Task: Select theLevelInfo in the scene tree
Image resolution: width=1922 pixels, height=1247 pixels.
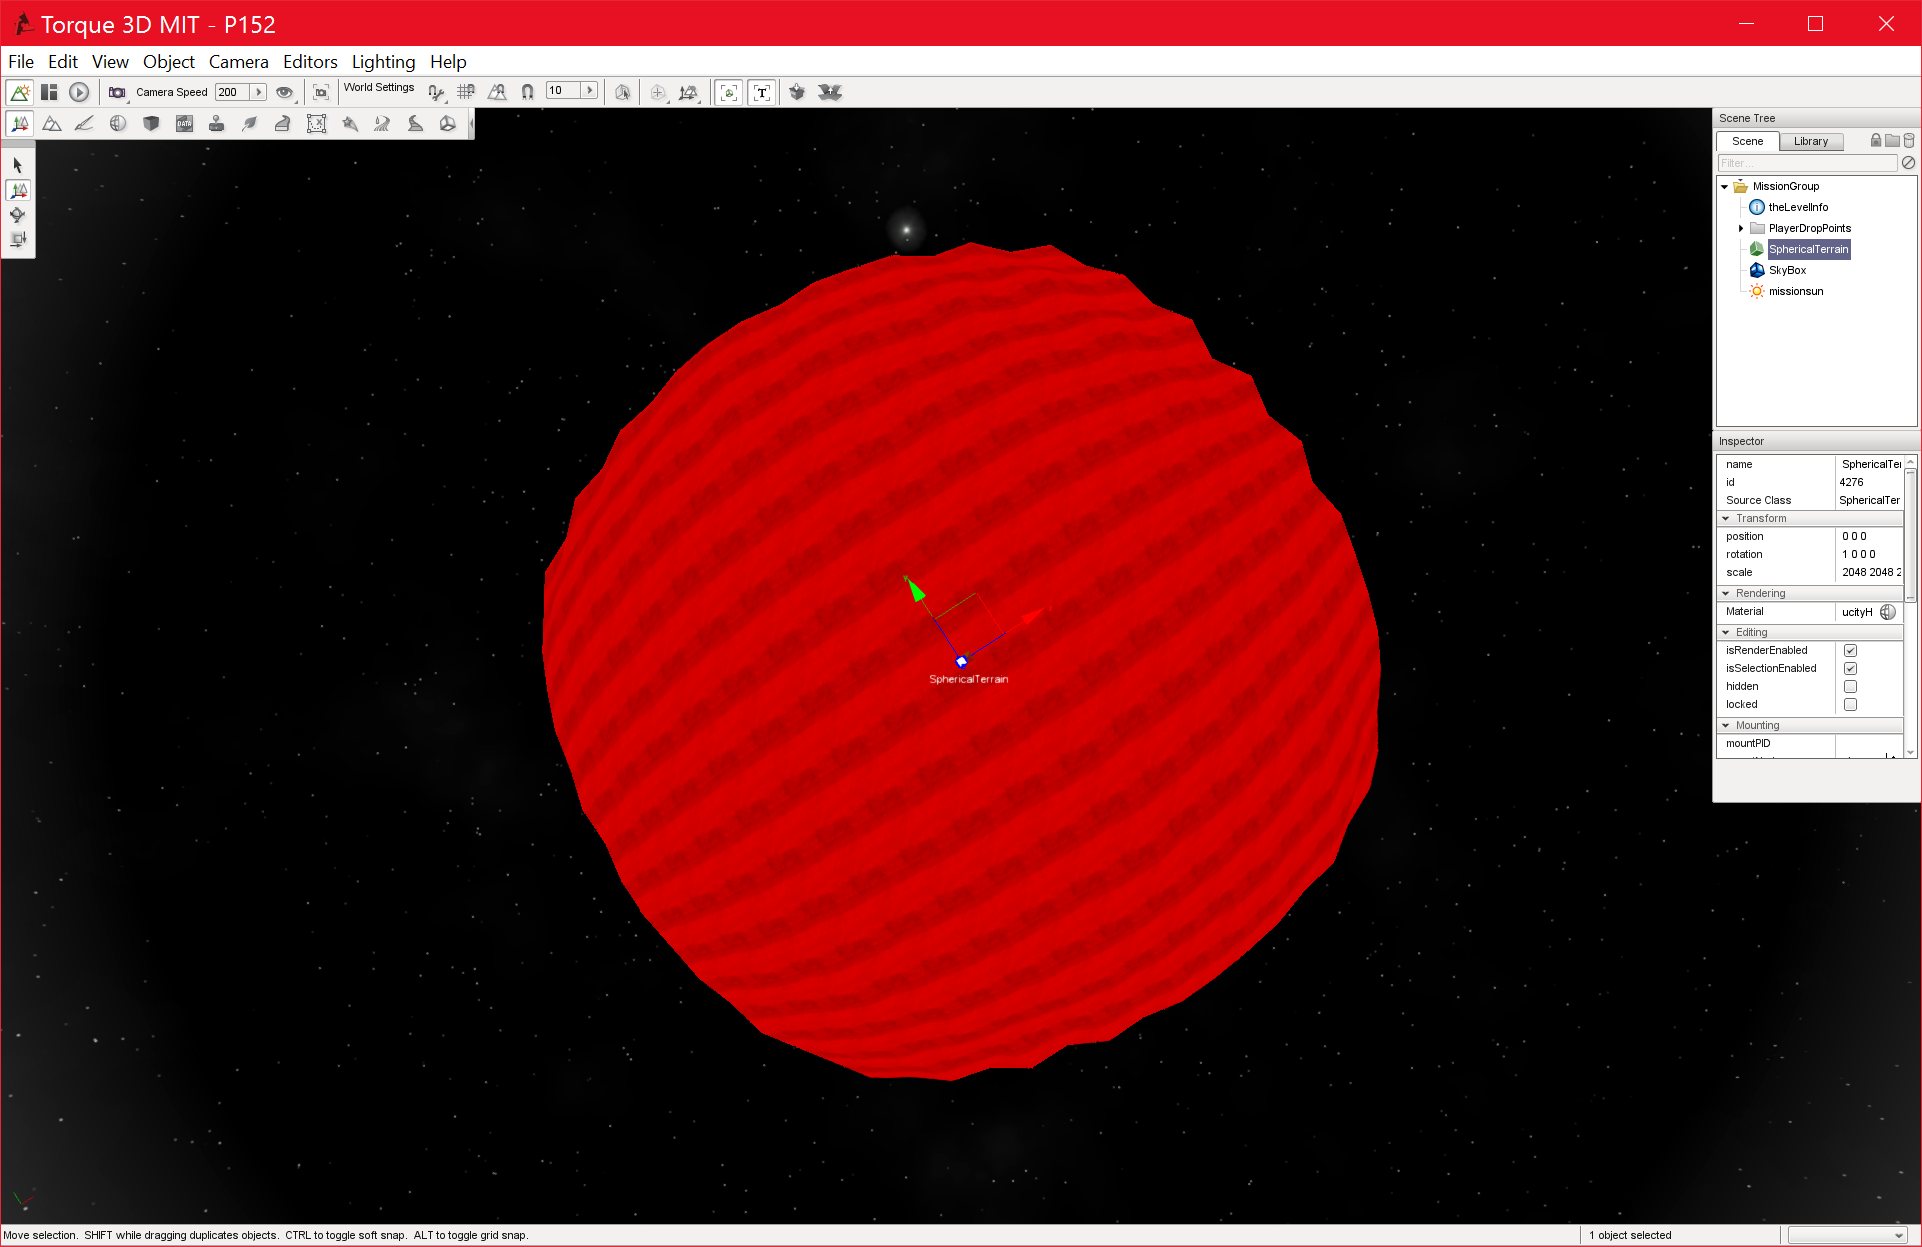Action: (1798, 207)
